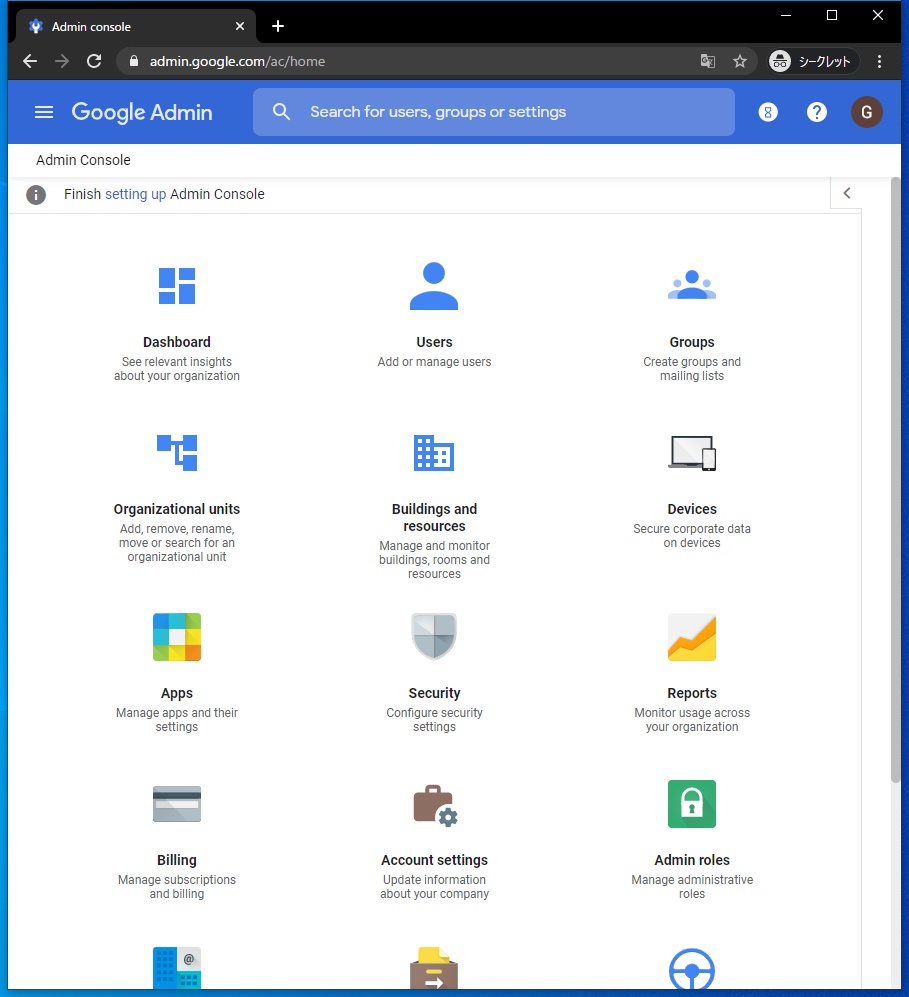Click the Google Admin logo
This screenshot has height=997, width=909.
pyautogui.click(x=142, y=113)
